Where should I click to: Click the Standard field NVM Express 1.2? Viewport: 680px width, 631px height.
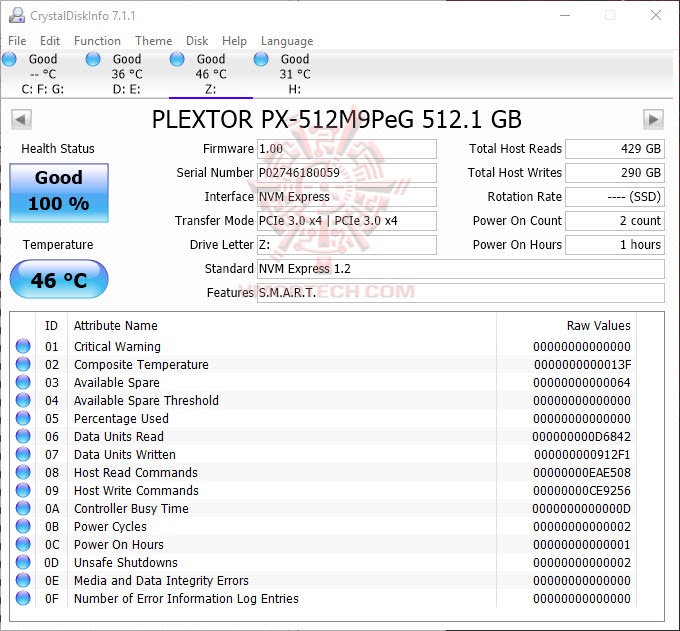click(x=461, y=269)
